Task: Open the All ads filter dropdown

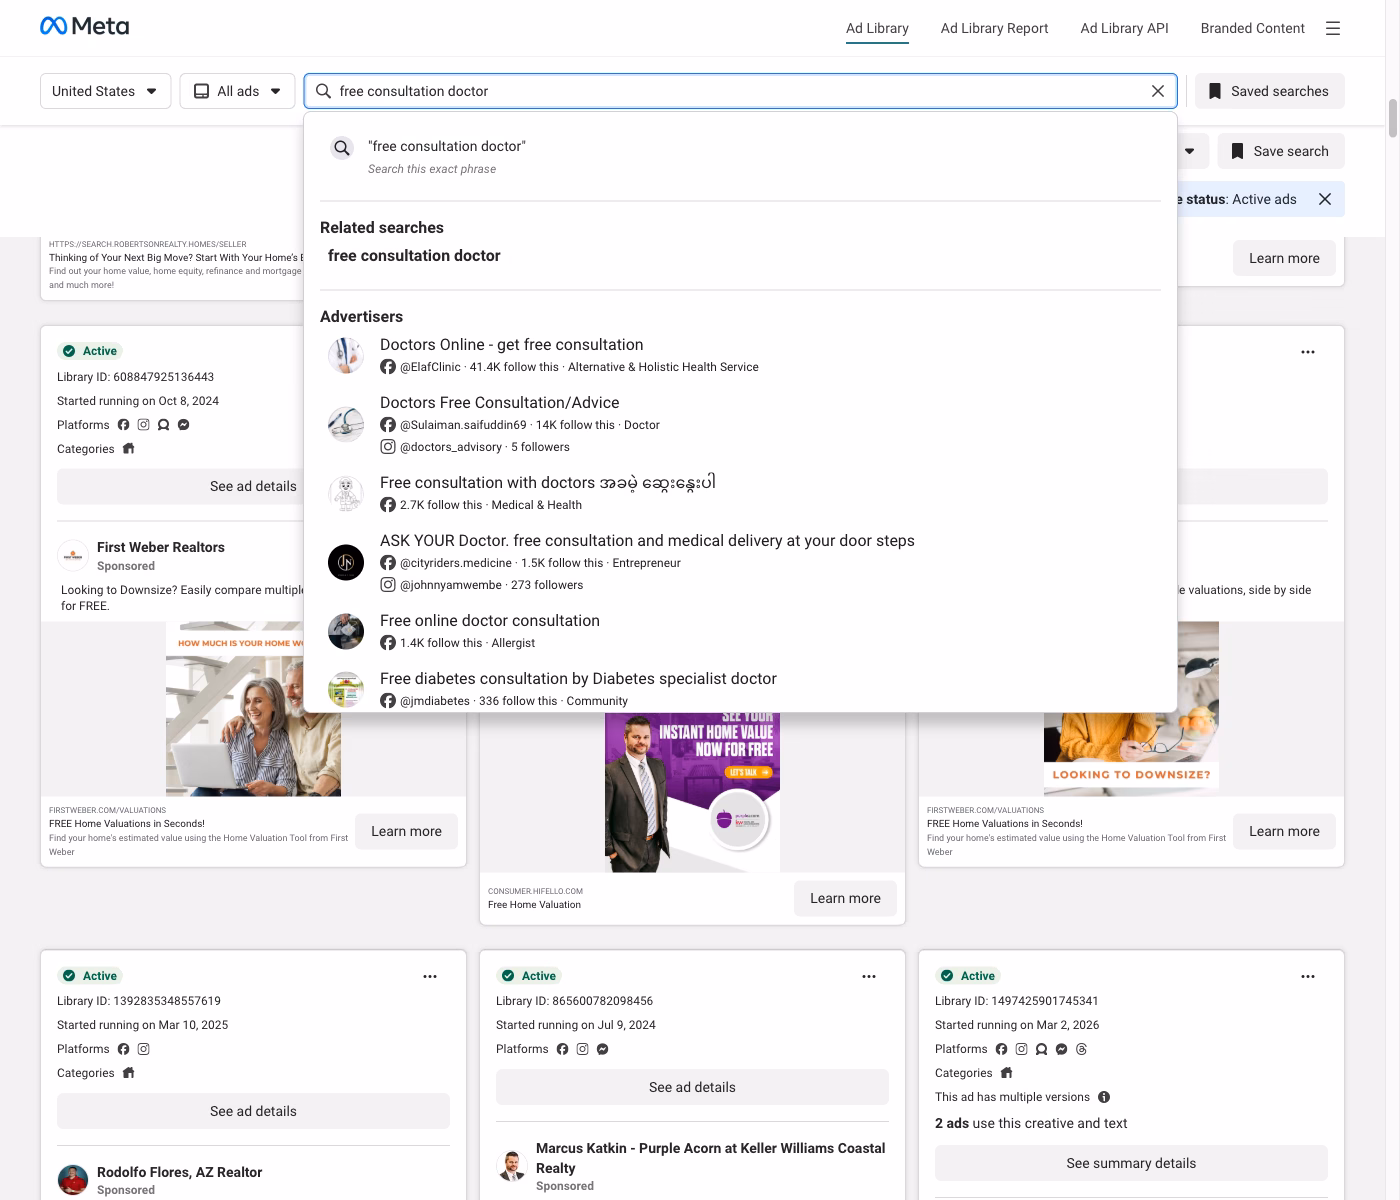Action: tap(237, 90)
